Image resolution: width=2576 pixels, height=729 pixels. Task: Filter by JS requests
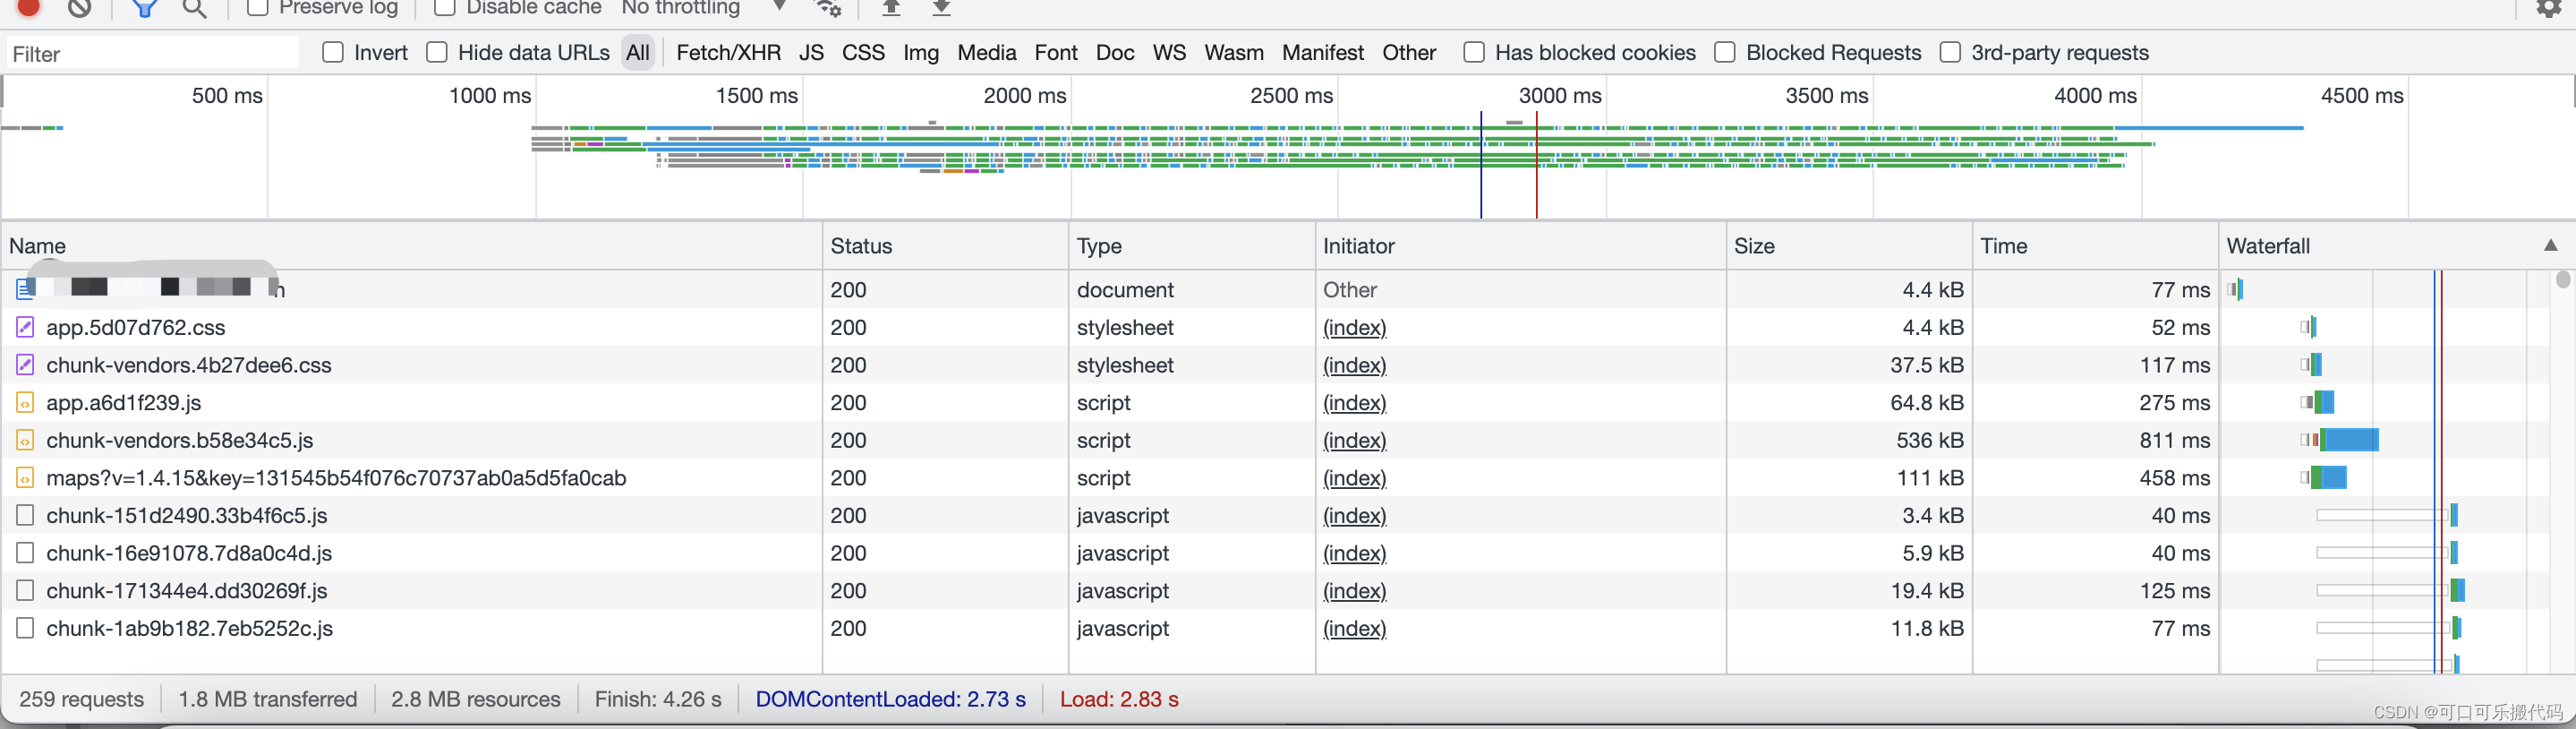(811, 52)
